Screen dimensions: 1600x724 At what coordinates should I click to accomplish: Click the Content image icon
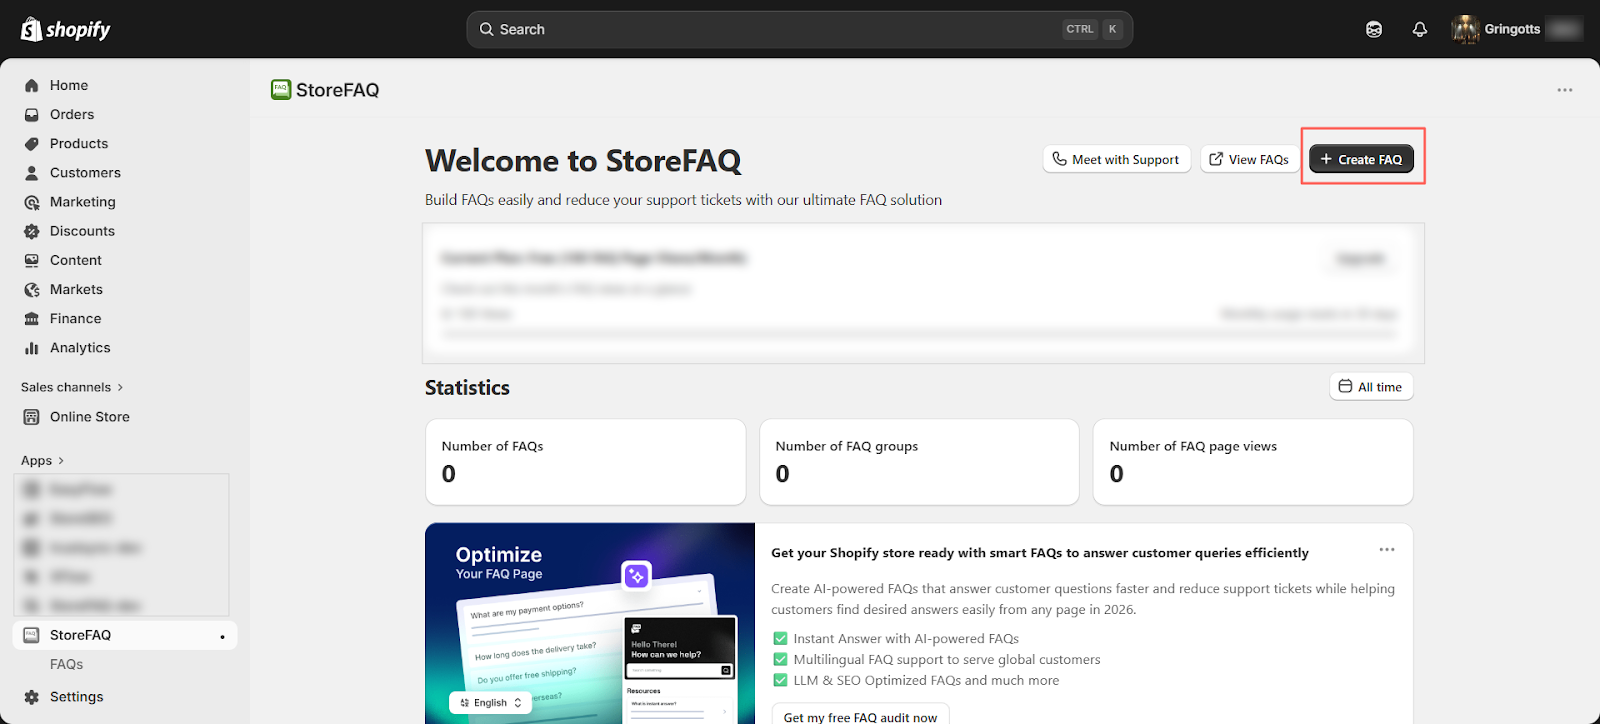coord(32,260)
